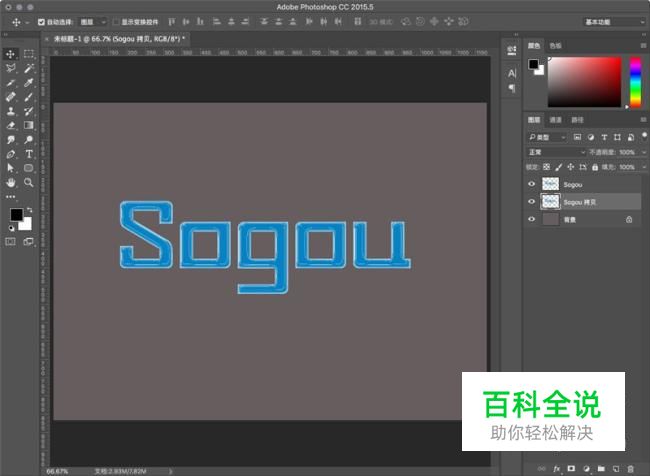This screenshot has height=476, width=650.
Task: Select the Dodge tool
Action: click(29, 140)
